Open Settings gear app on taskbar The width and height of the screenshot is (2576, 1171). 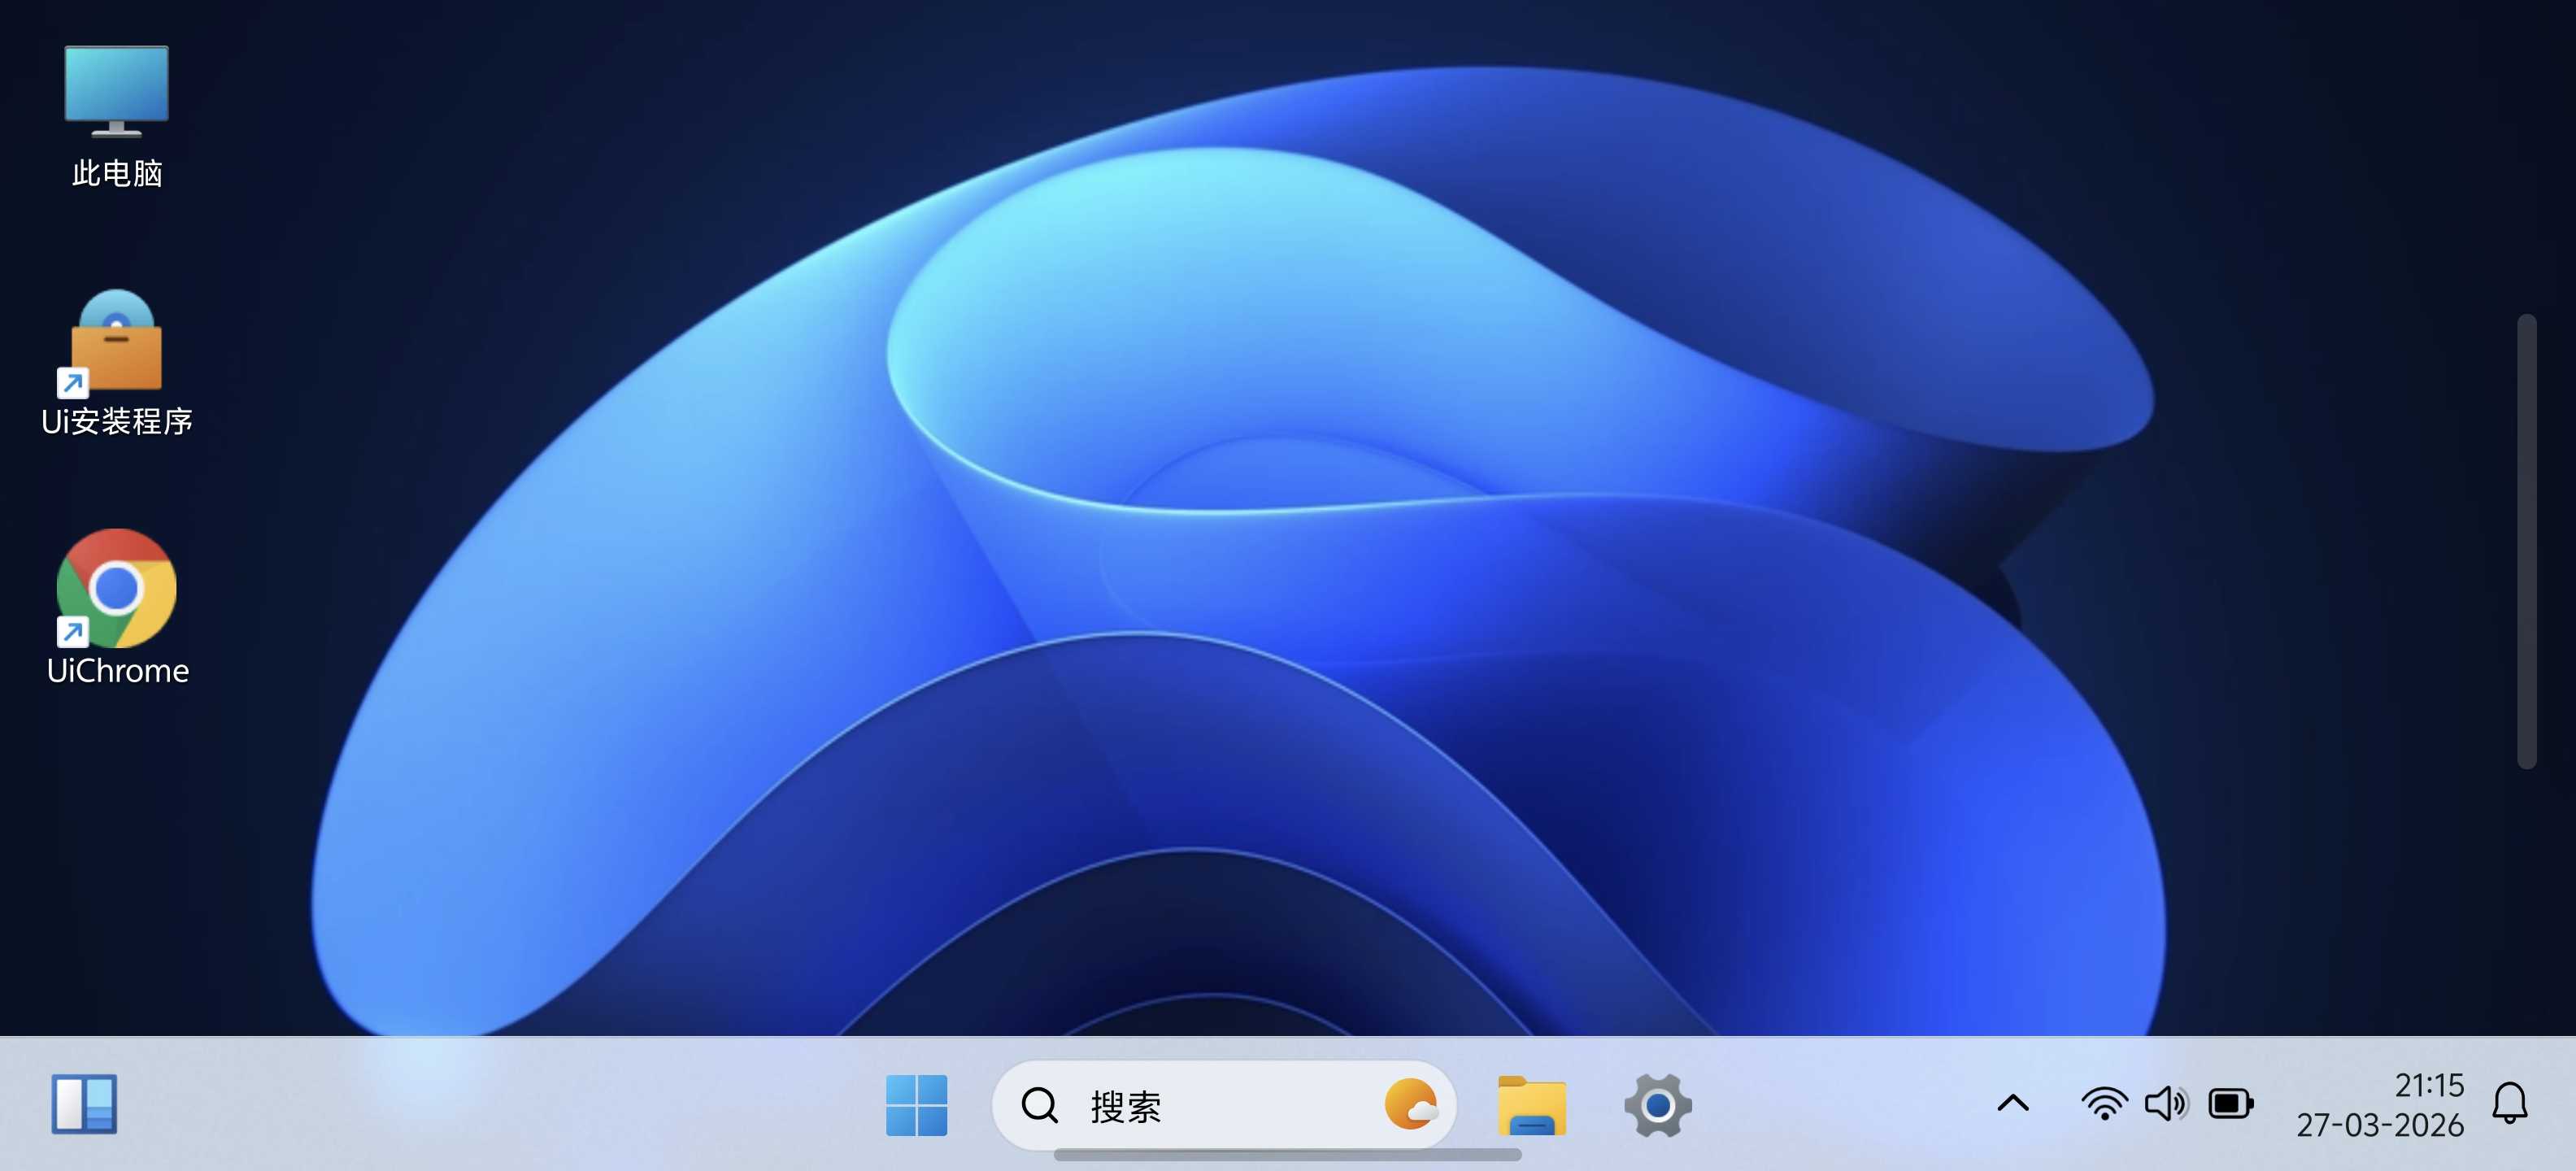pos(1657,1105)
